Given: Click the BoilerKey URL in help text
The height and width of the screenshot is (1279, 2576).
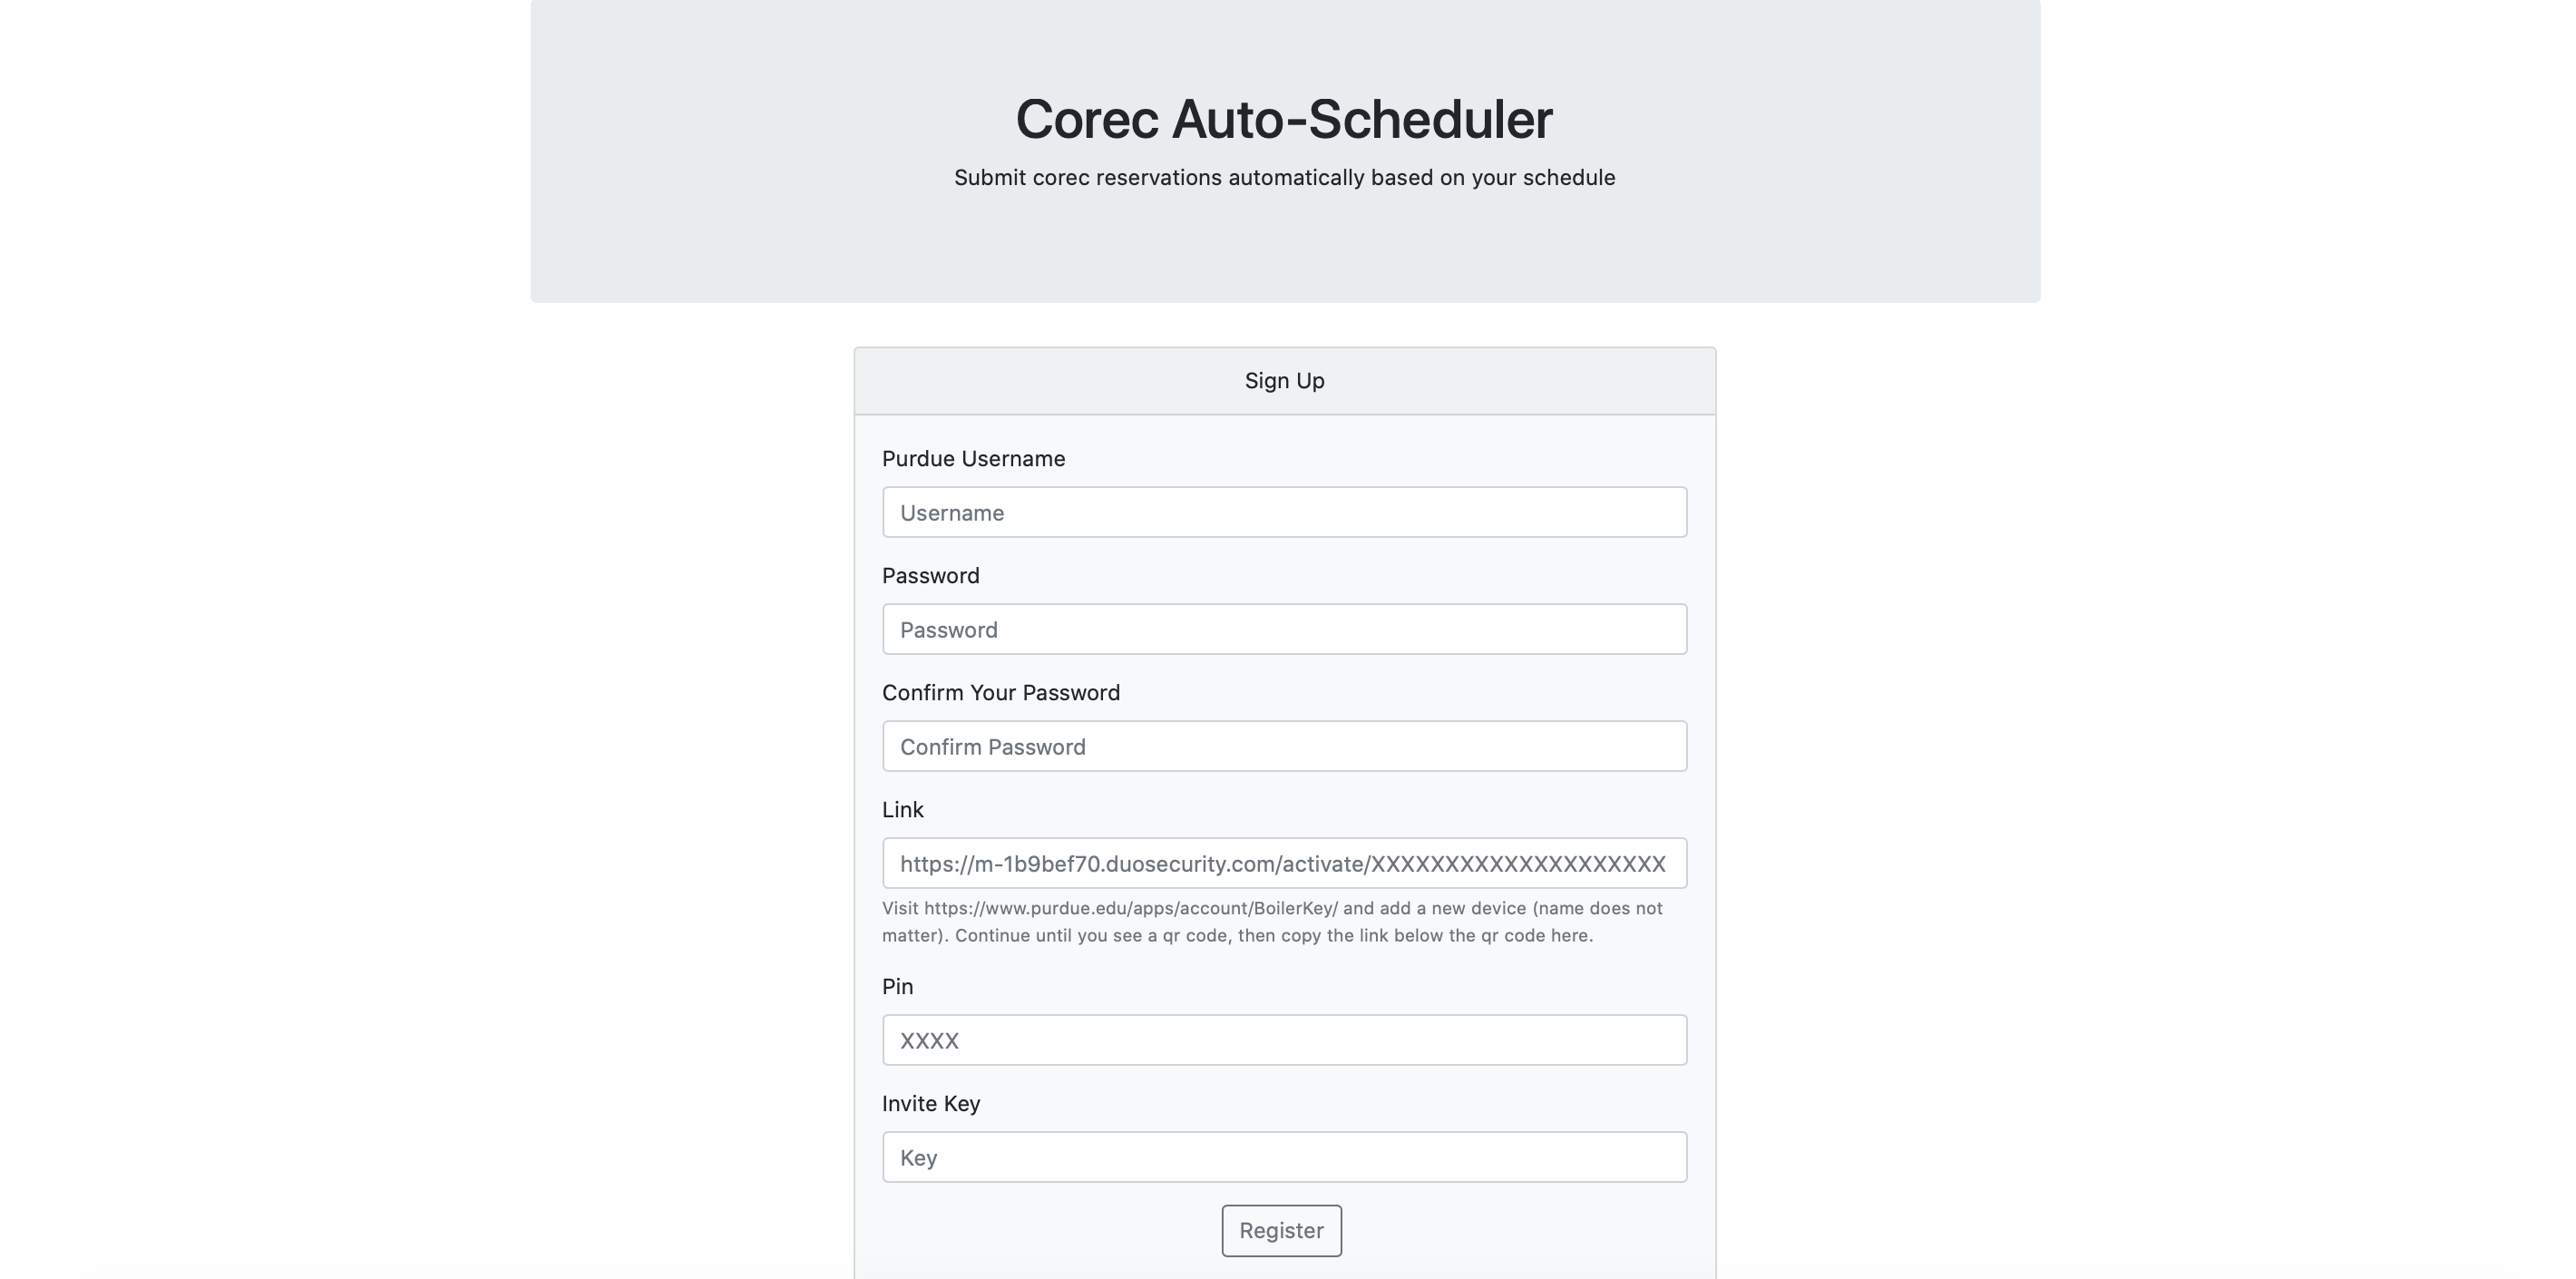Looking at the screenshot, I should pyautogui.click(x=1130, y=908).
